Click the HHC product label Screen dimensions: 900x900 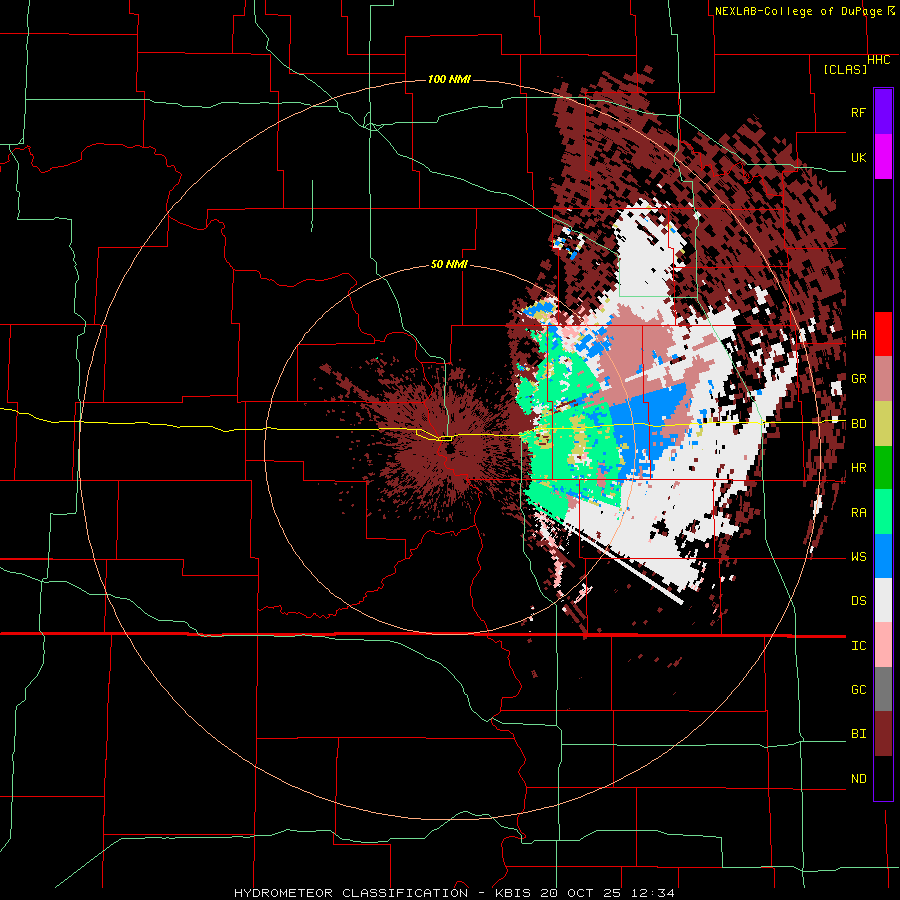tap(878, 60)
